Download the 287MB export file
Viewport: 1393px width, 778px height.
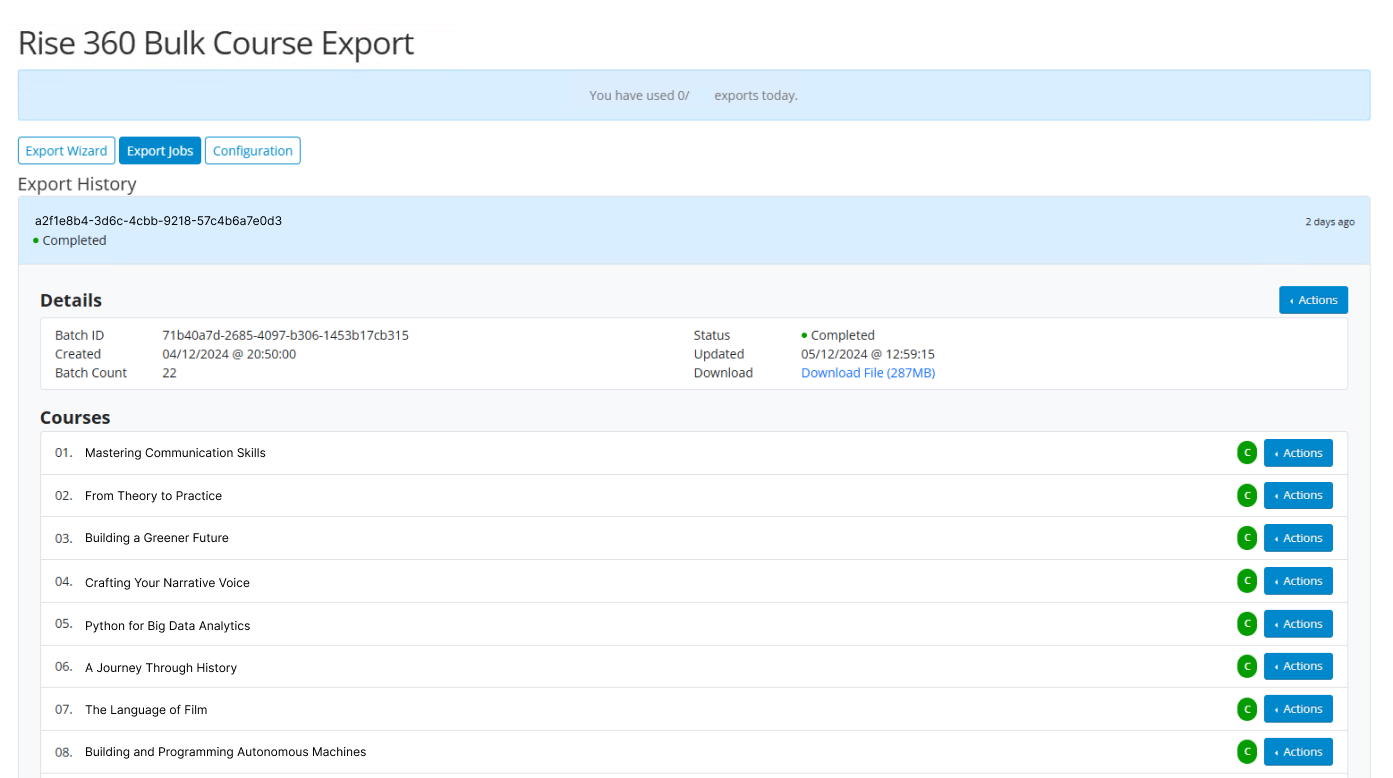868,373
